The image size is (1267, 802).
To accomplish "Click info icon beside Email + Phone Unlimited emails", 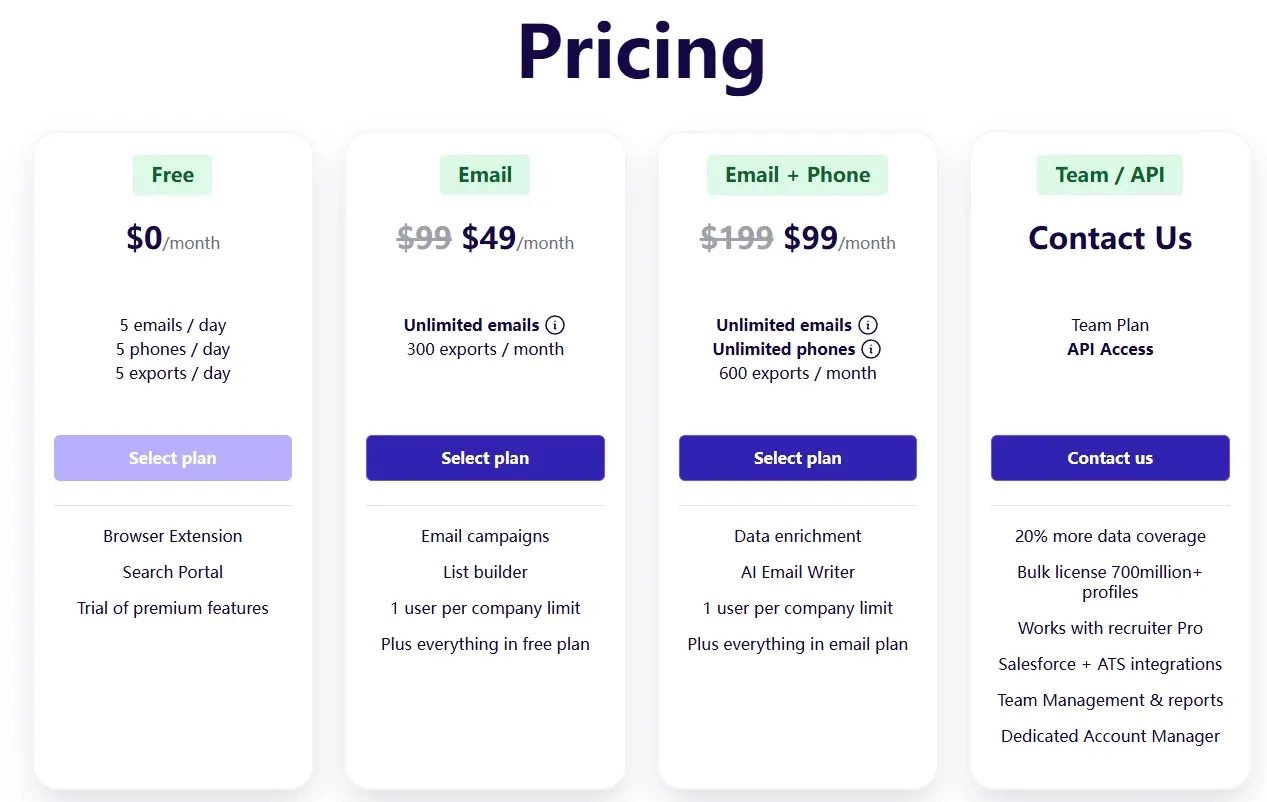I will coord(868,325).
